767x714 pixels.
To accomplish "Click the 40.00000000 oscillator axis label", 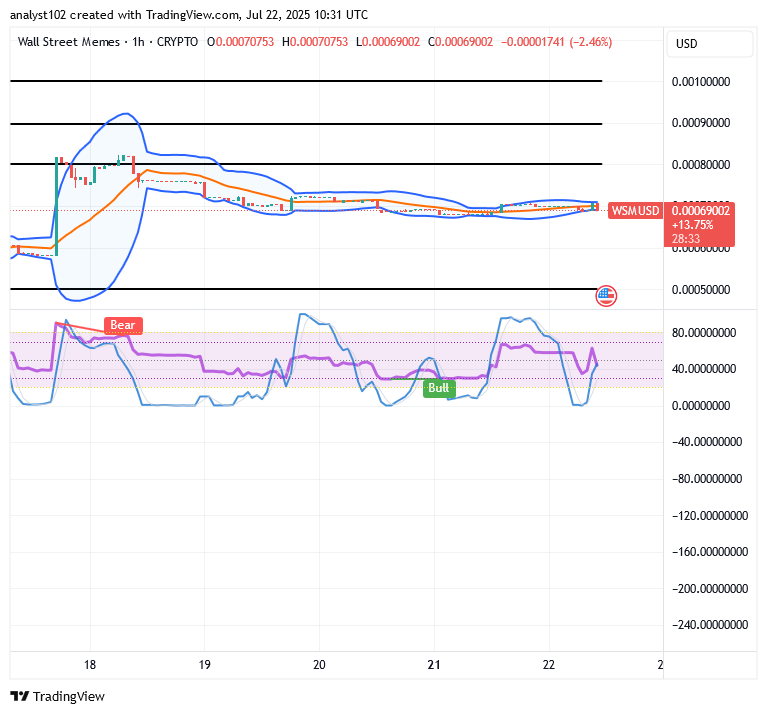I will point(704,369).
